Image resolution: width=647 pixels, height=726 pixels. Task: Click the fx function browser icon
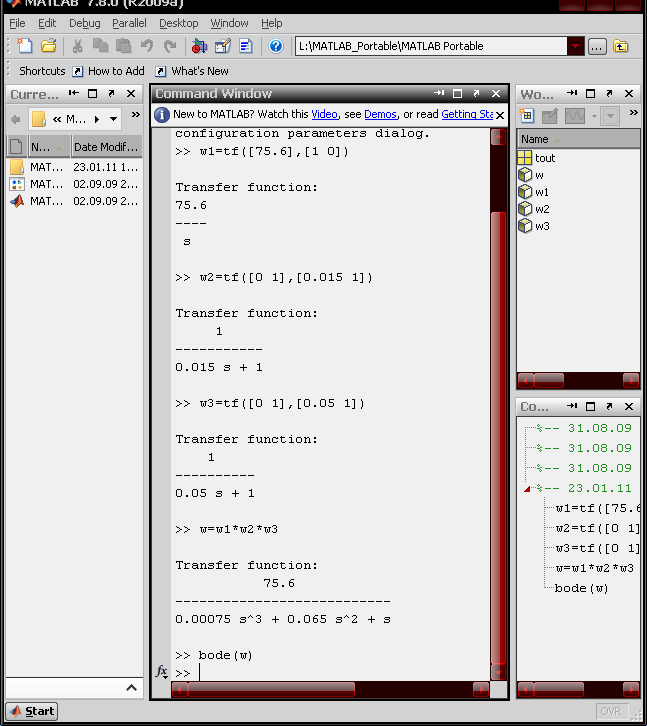tap(161, 671)
